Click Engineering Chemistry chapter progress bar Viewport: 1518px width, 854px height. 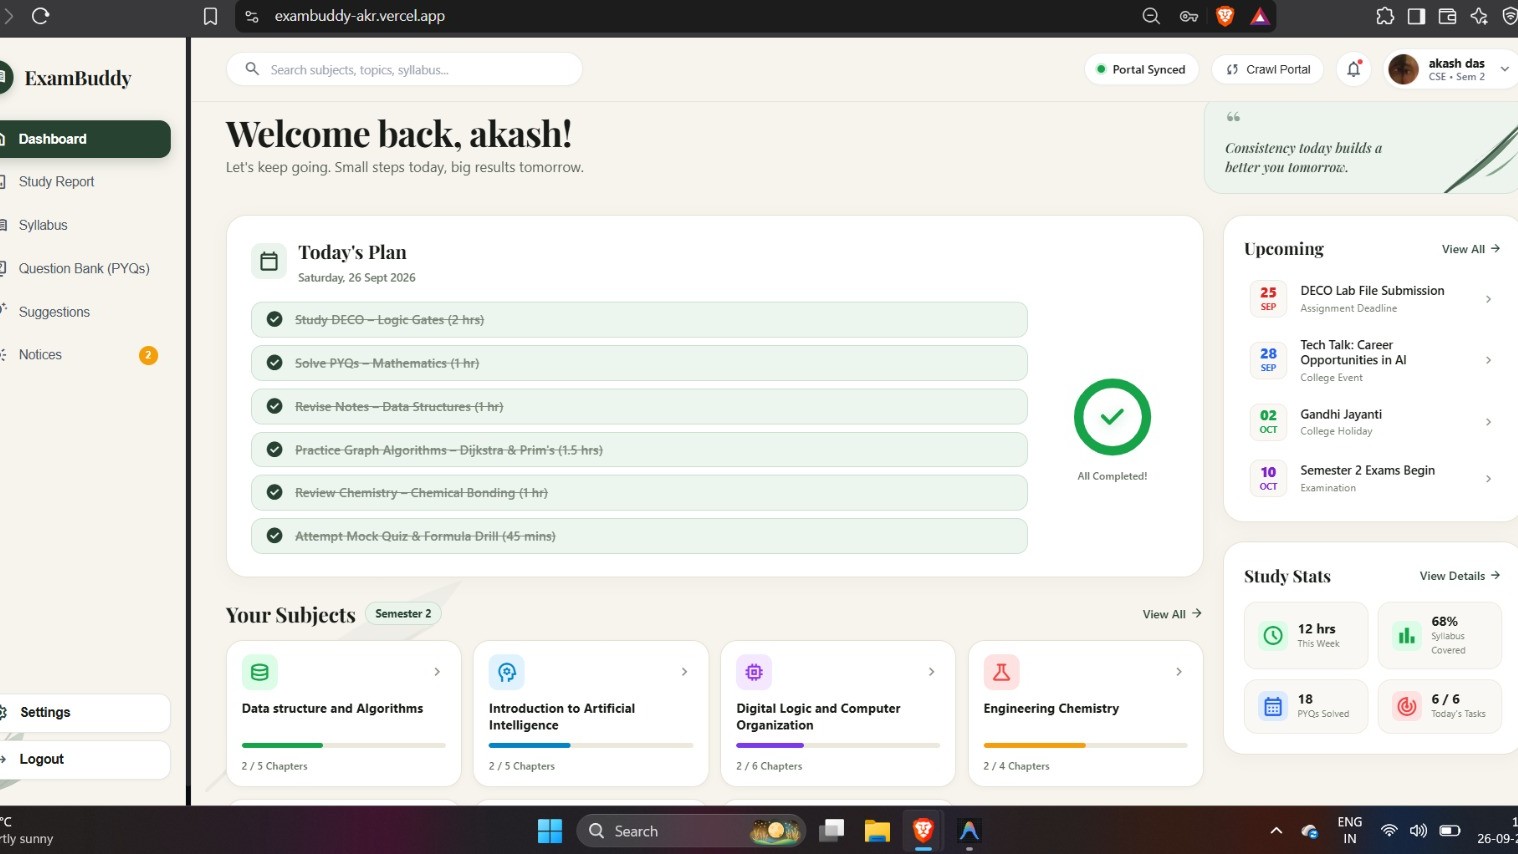(x=1085, y=745)
